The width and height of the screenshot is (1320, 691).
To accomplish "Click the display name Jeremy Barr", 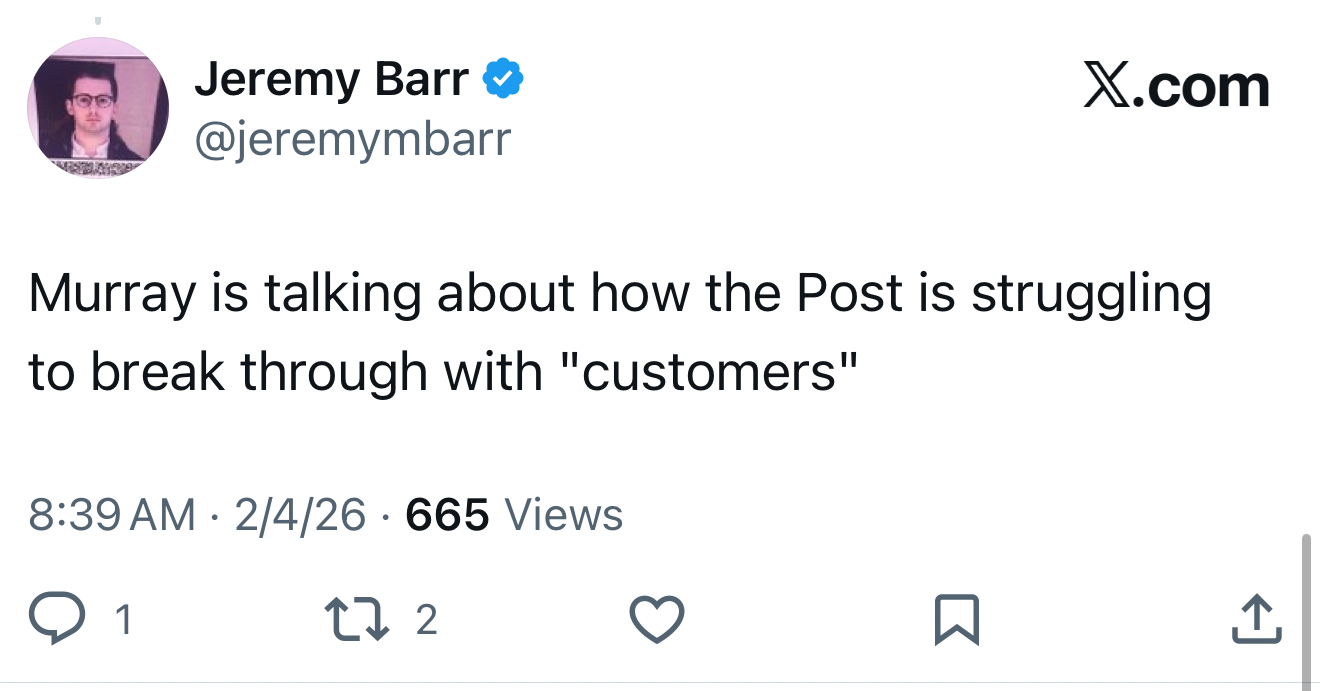I will (x=332, y=79).
